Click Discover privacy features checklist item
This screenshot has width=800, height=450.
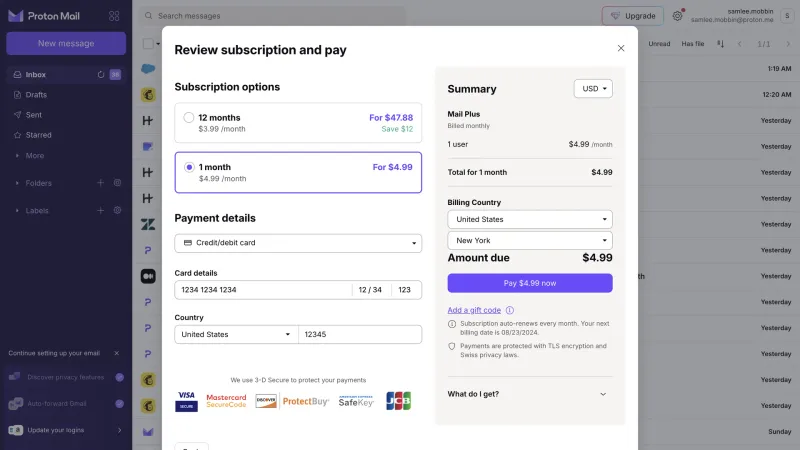66,378
